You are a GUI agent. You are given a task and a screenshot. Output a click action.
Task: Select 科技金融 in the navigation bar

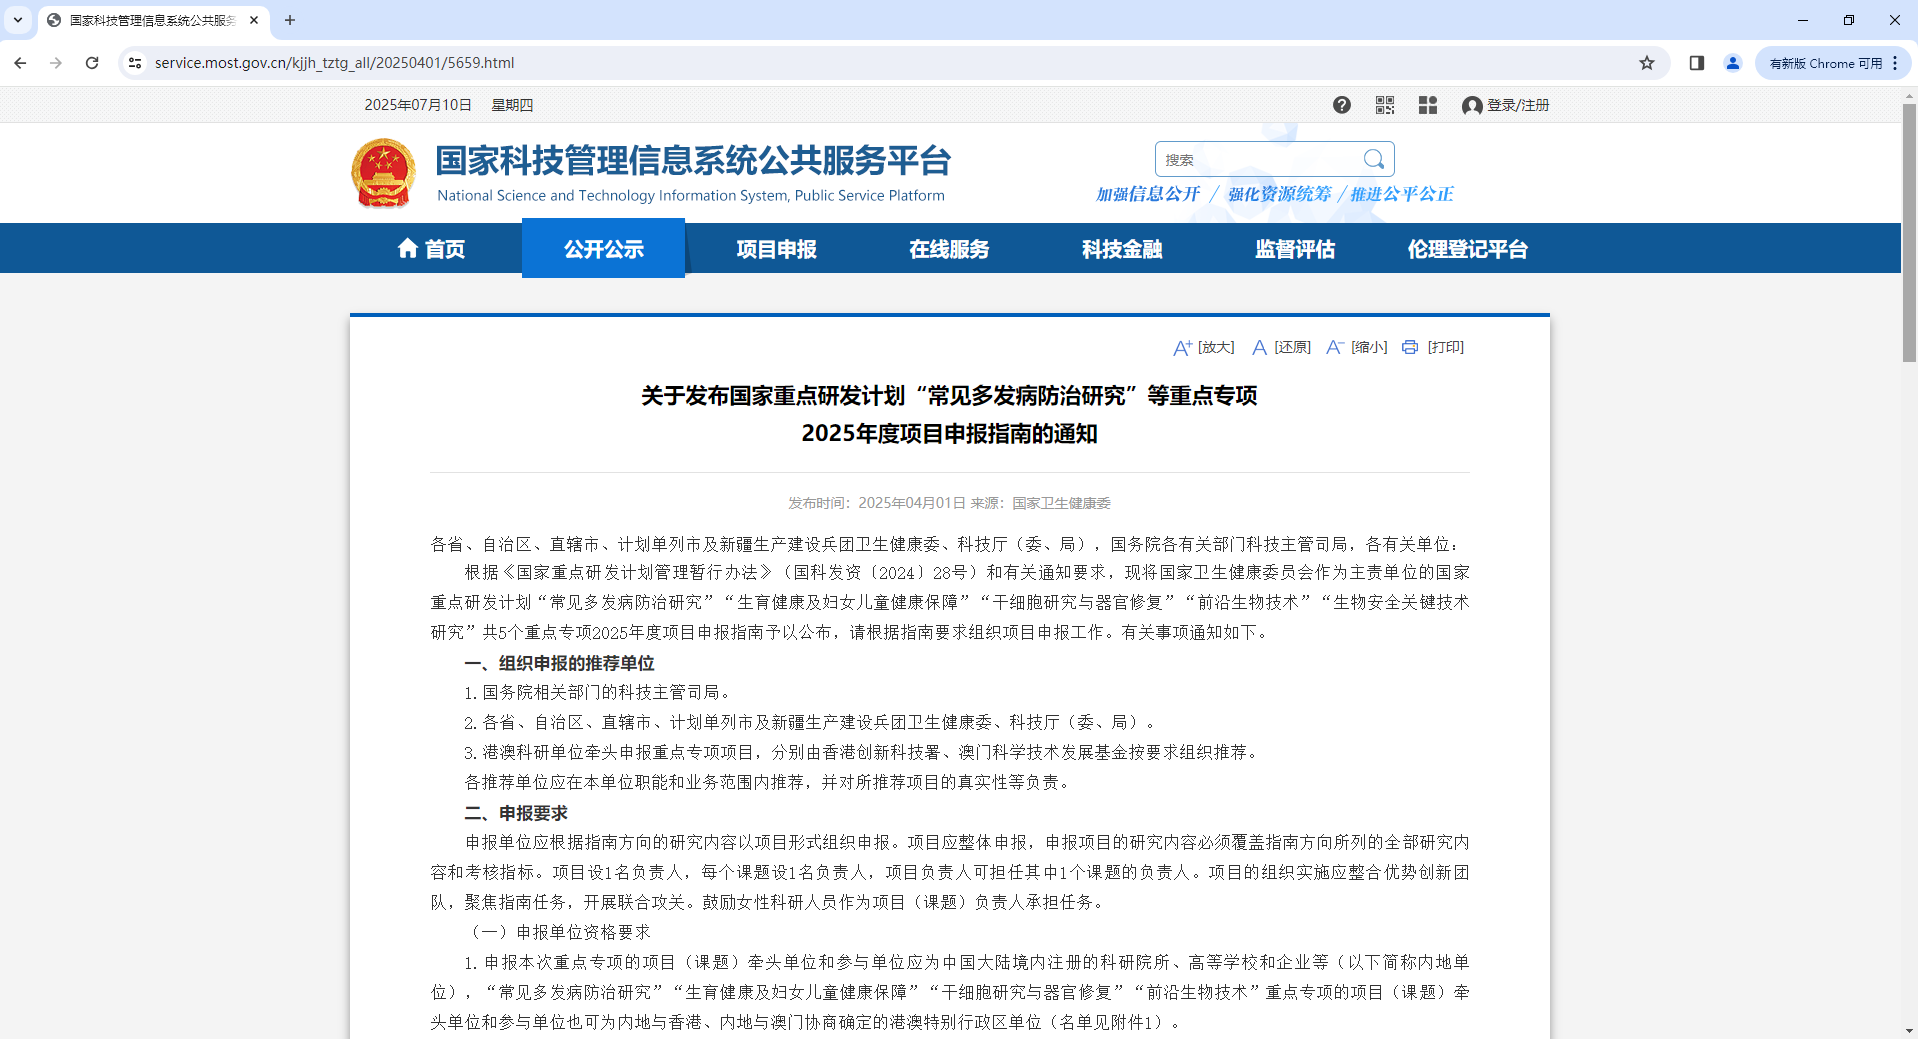(x=1121, y=249)
